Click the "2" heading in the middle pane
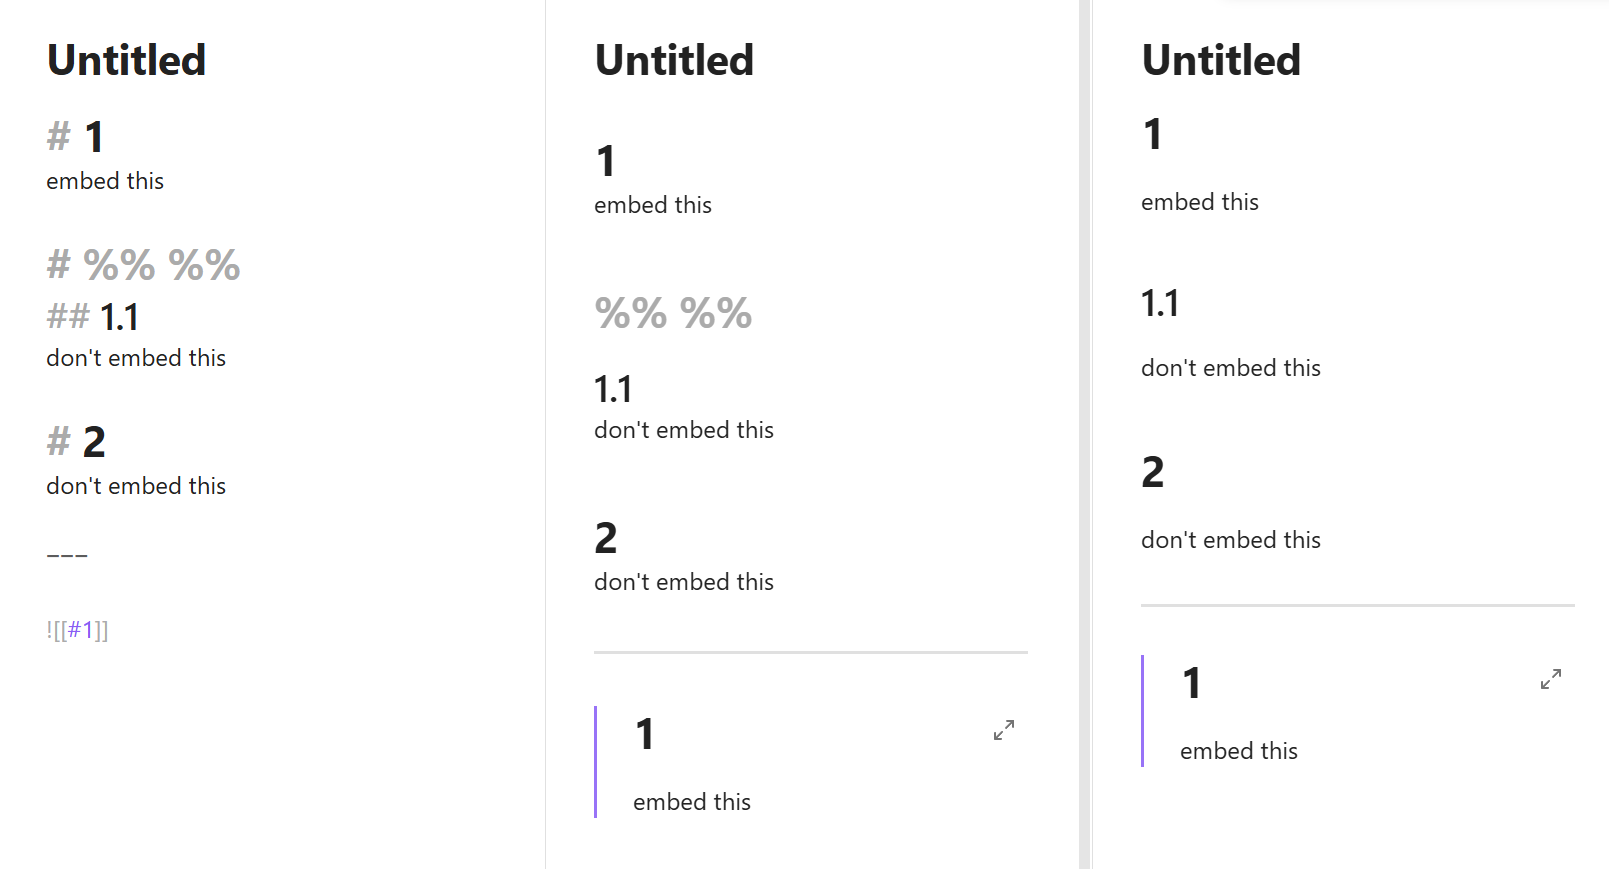 coord(606,538)
